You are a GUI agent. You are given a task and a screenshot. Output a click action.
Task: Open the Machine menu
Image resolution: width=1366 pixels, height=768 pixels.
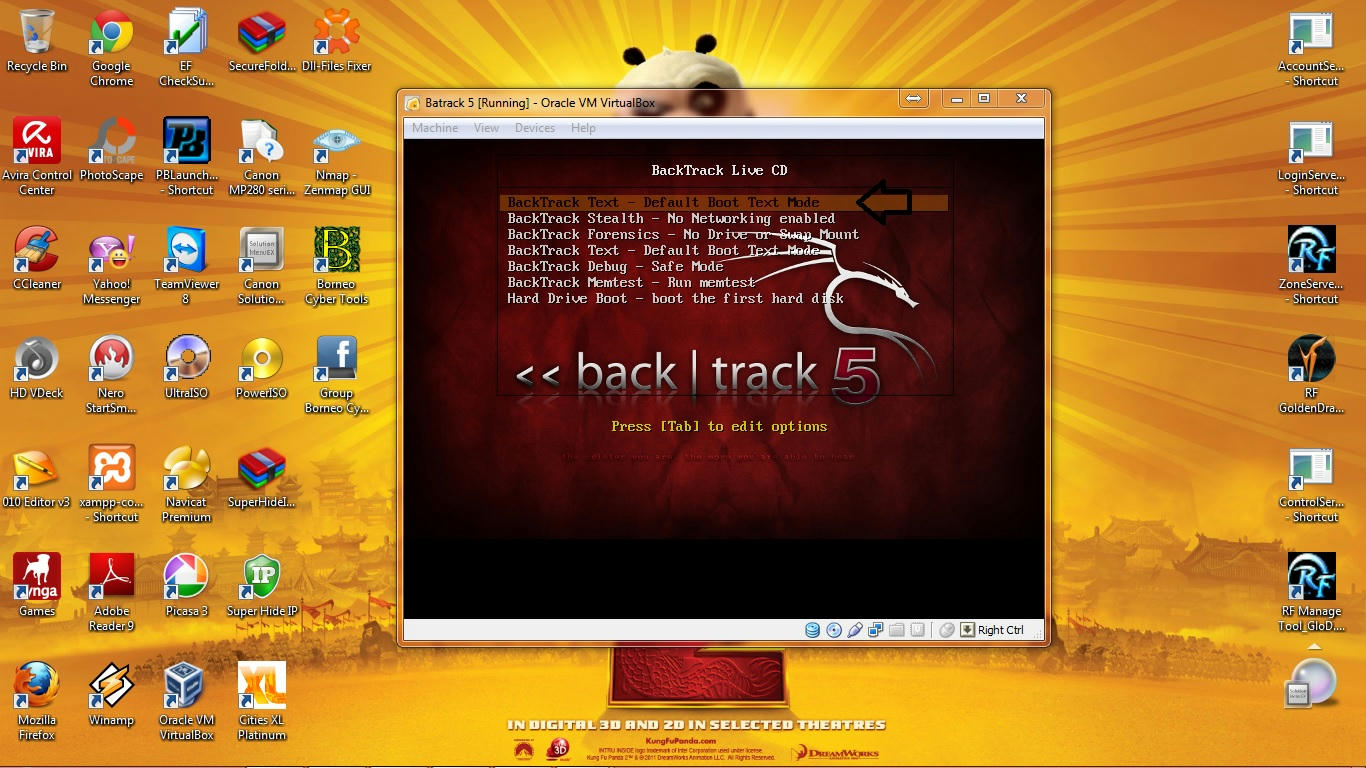[434, 128]
